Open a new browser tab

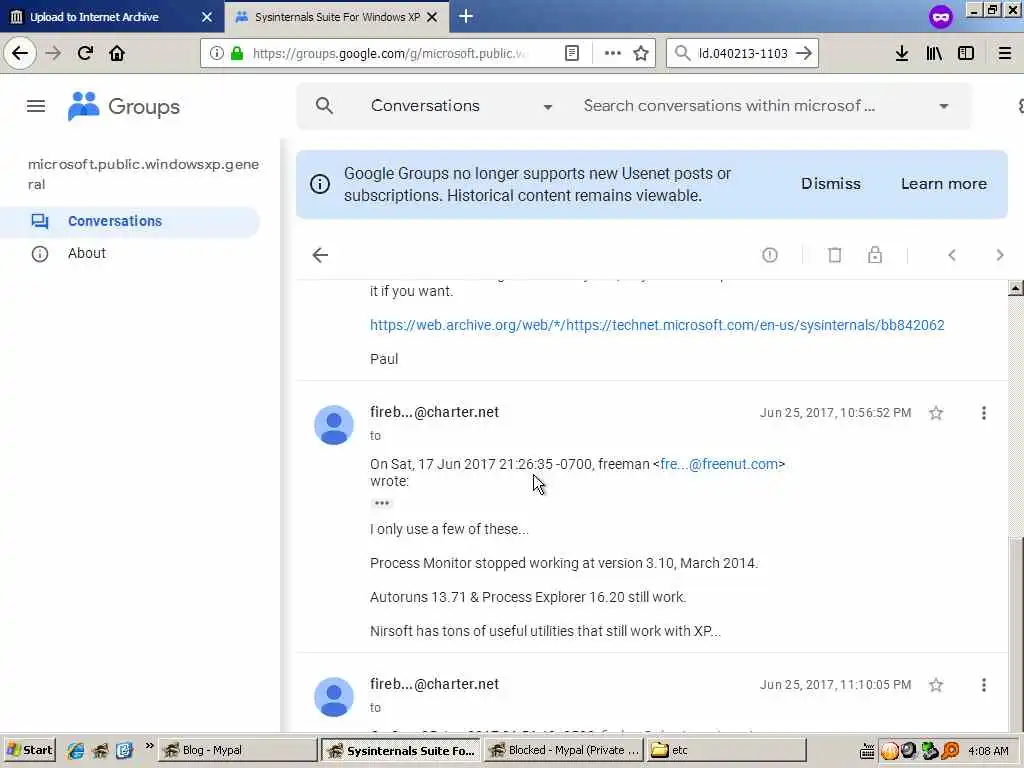coord(466,16)
